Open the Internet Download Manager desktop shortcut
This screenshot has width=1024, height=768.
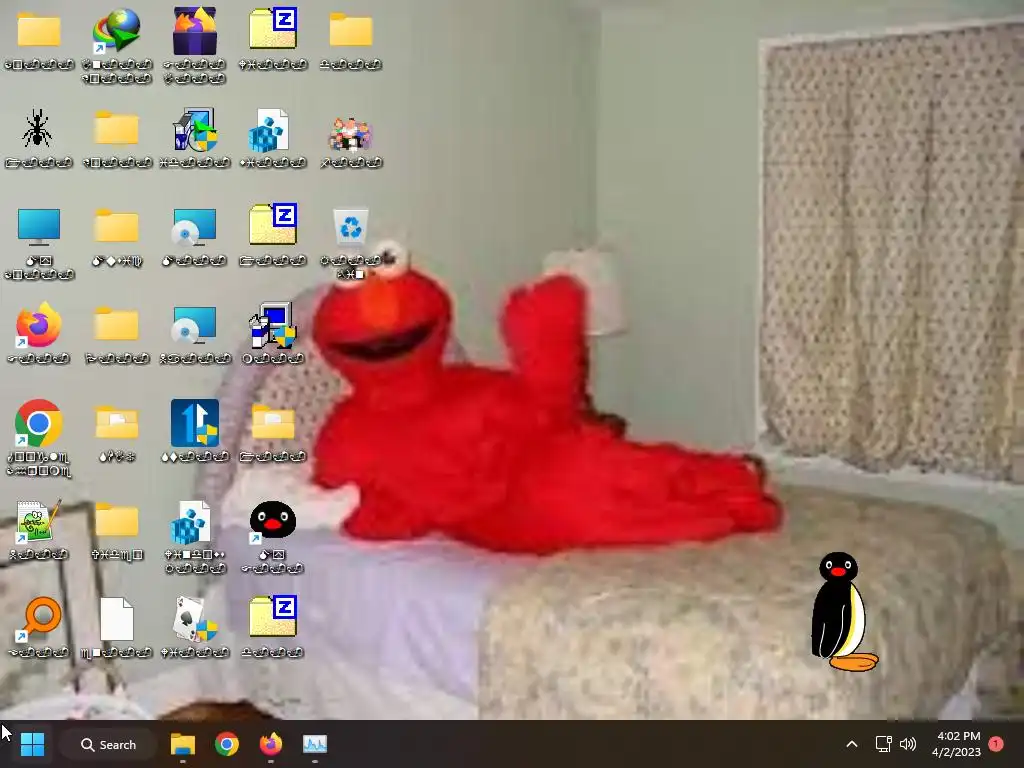point(116,30)
